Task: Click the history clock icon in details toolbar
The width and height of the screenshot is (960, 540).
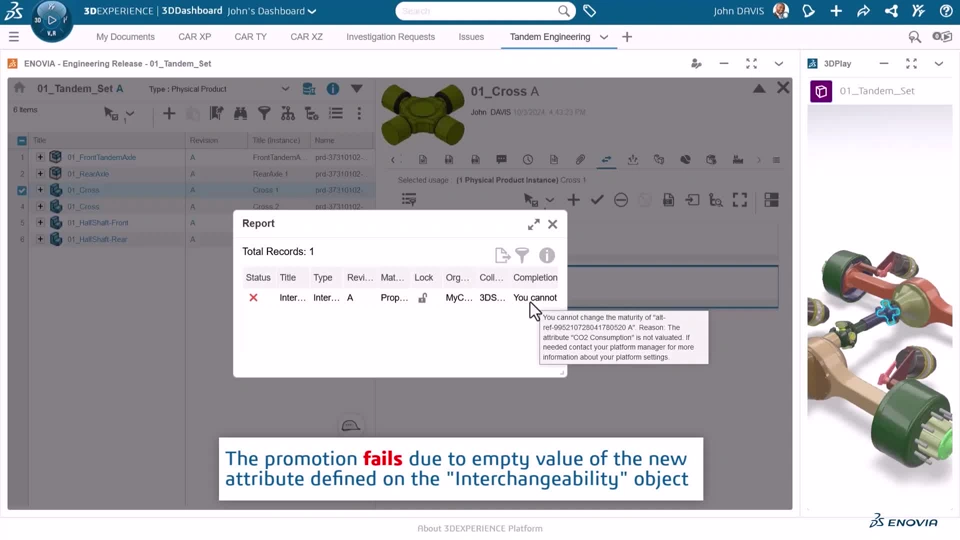Action: click(x=528, y=160)
